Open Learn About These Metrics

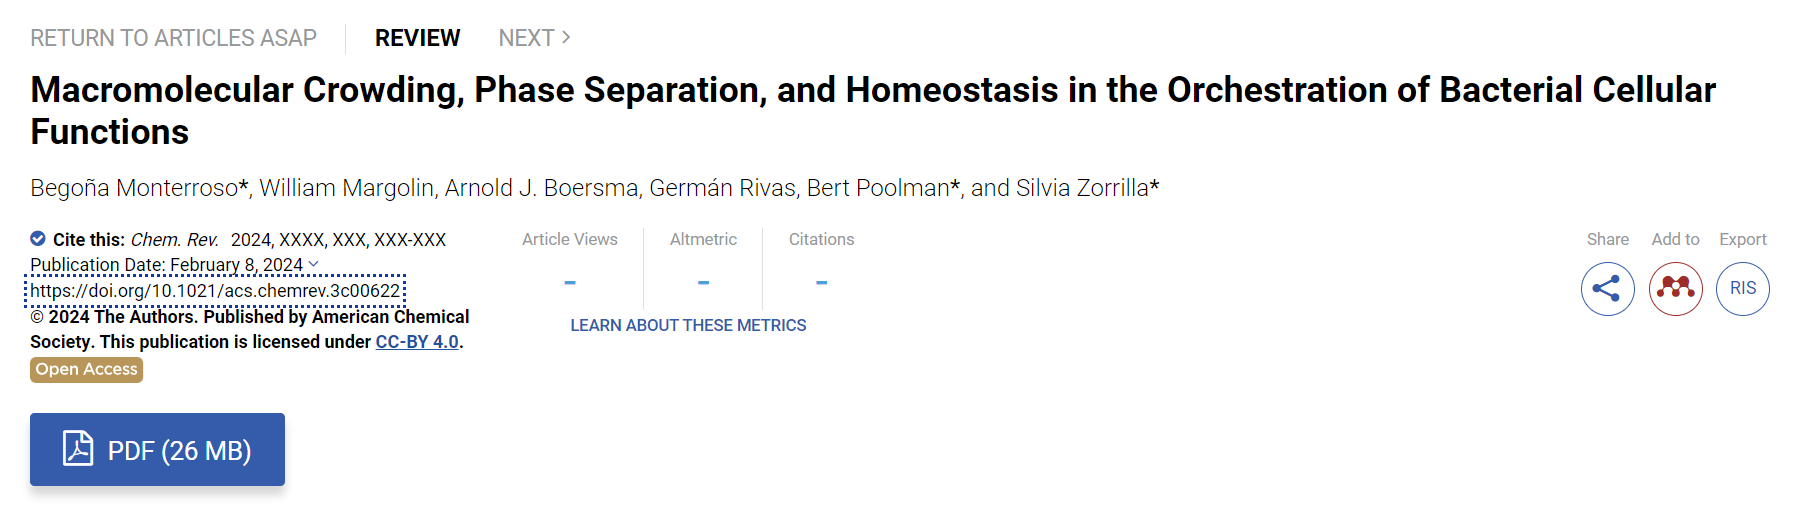tap(688, 325)
